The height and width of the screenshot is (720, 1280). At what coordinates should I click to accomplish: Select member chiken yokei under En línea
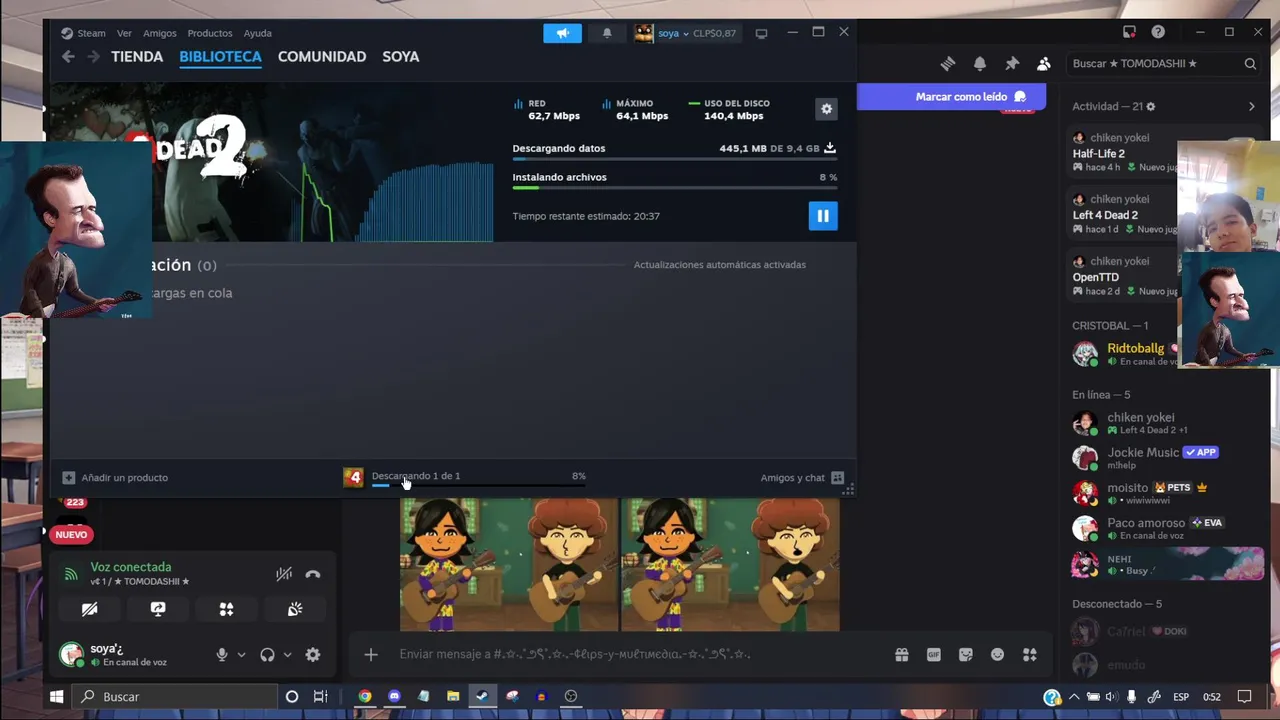tap(1165, 423)
